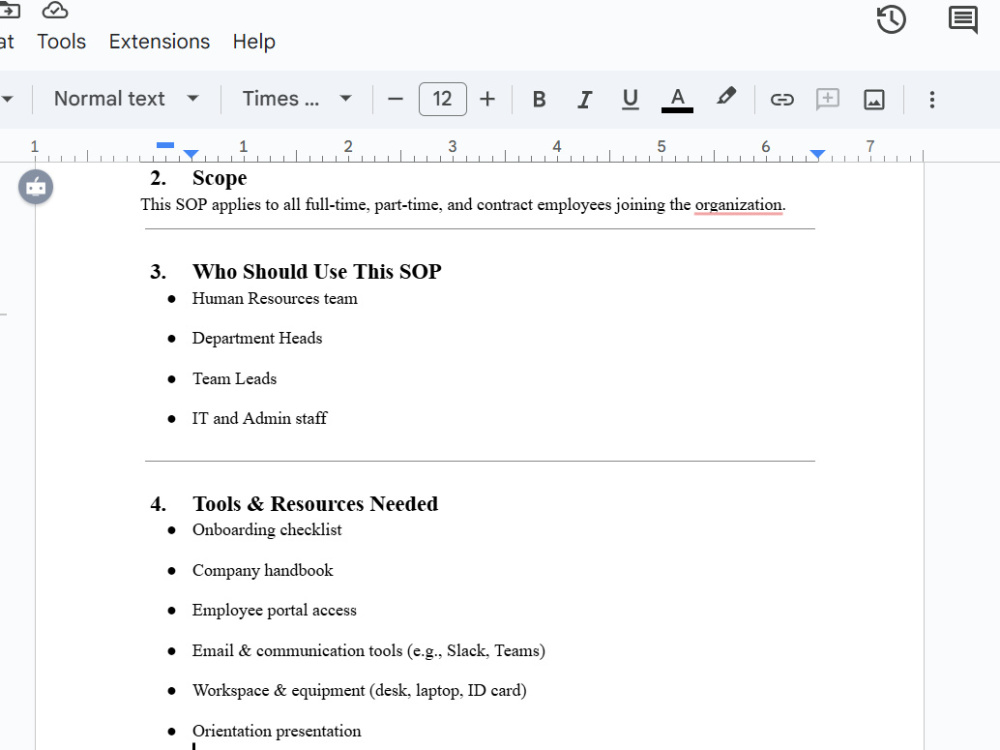Screen dimensions: 1000x750
Task: Click bullet "Human Resources team"
Action: pos(275,298)
